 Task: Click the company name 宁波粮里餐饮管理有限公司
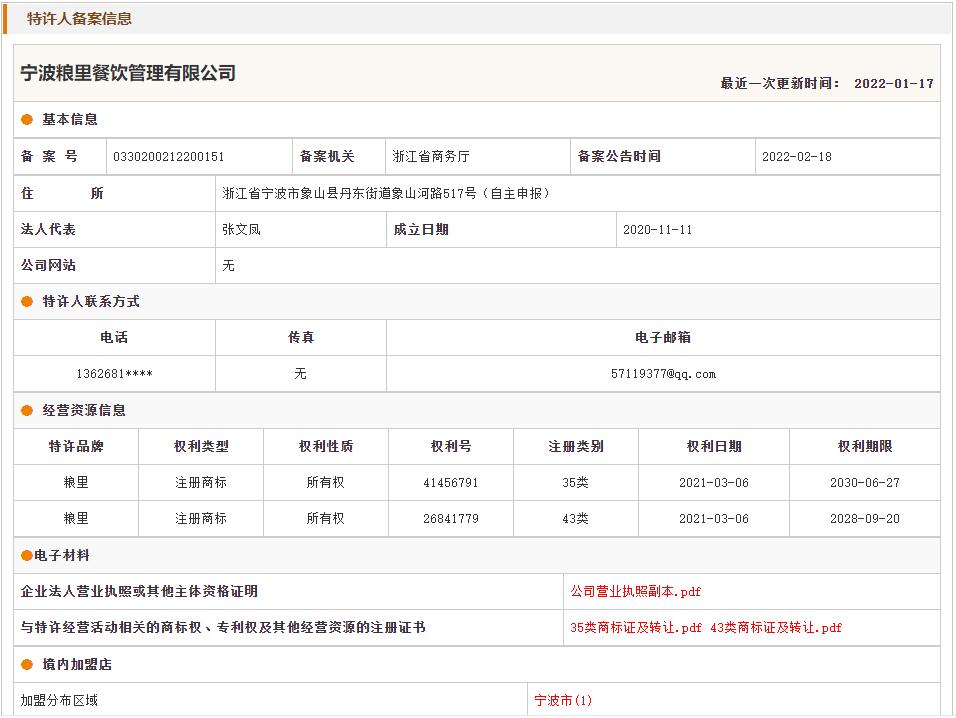(x=128, y=73)
